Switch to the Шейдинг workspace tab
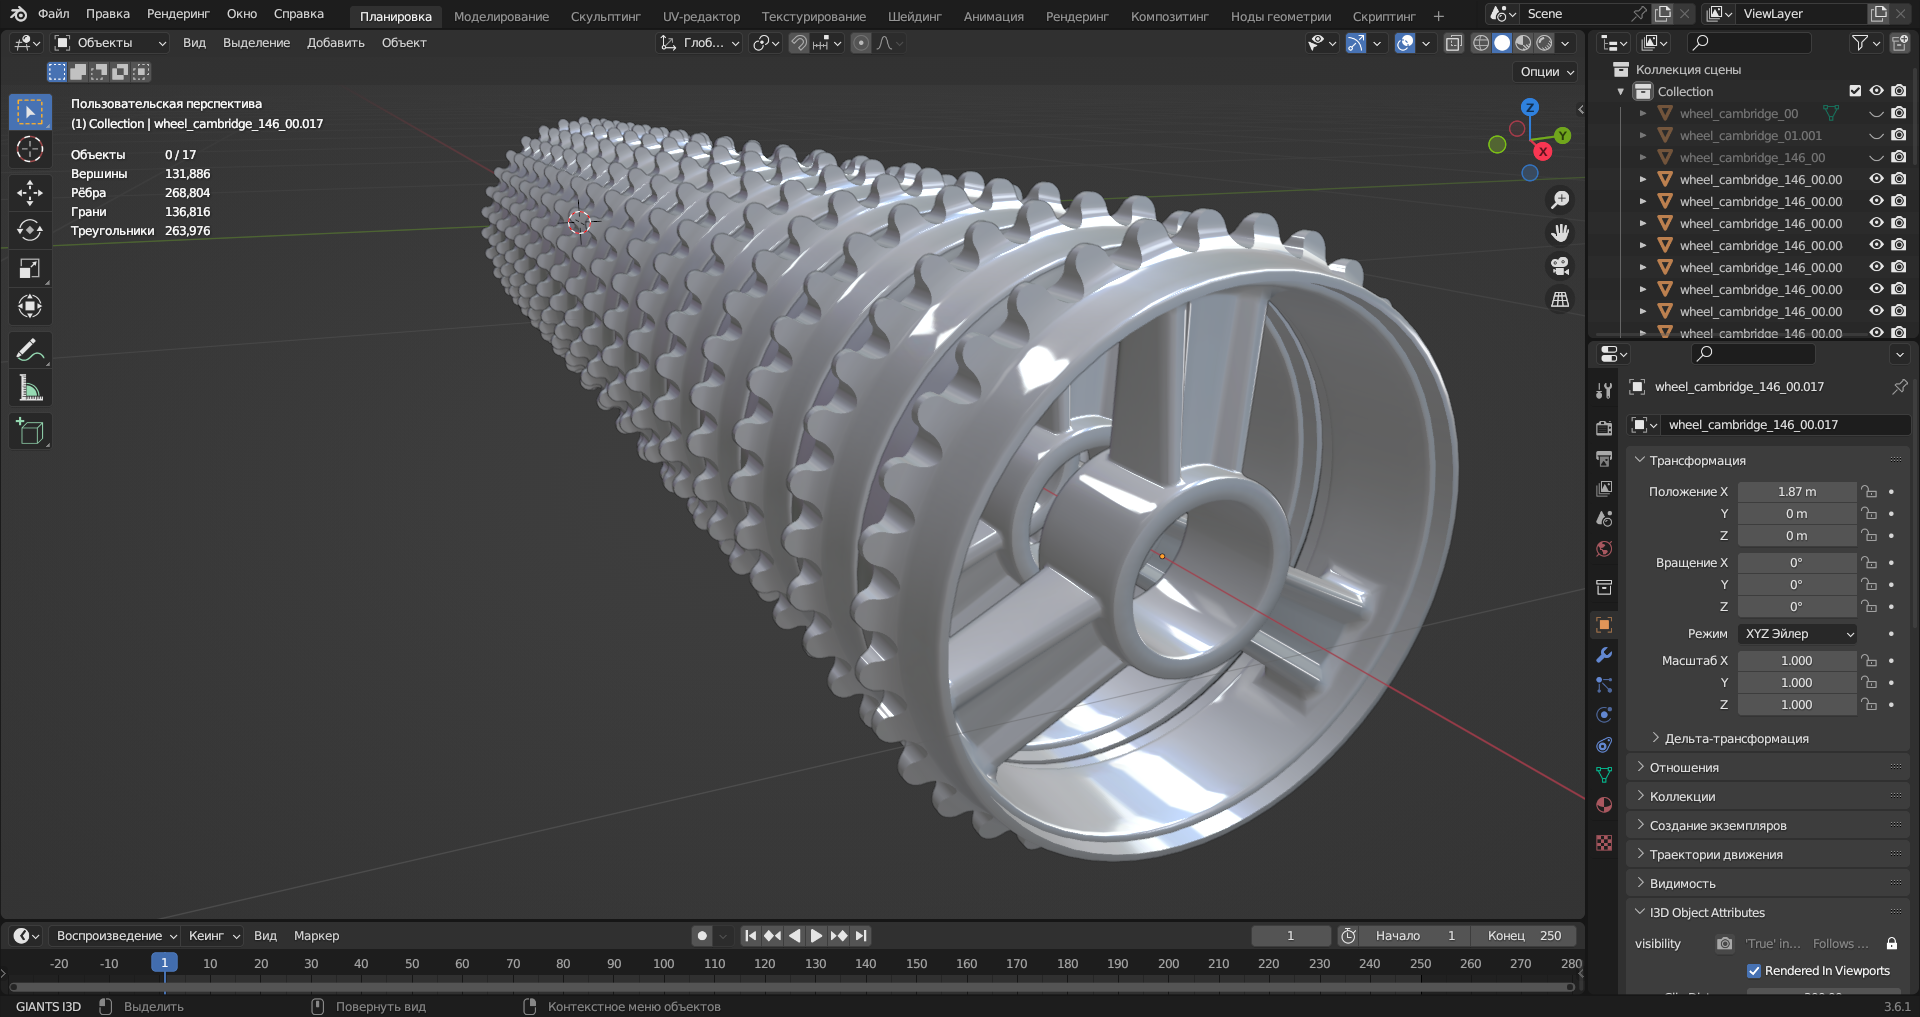The height and width of the screenshot is (1017, 1920). [914, 16]
